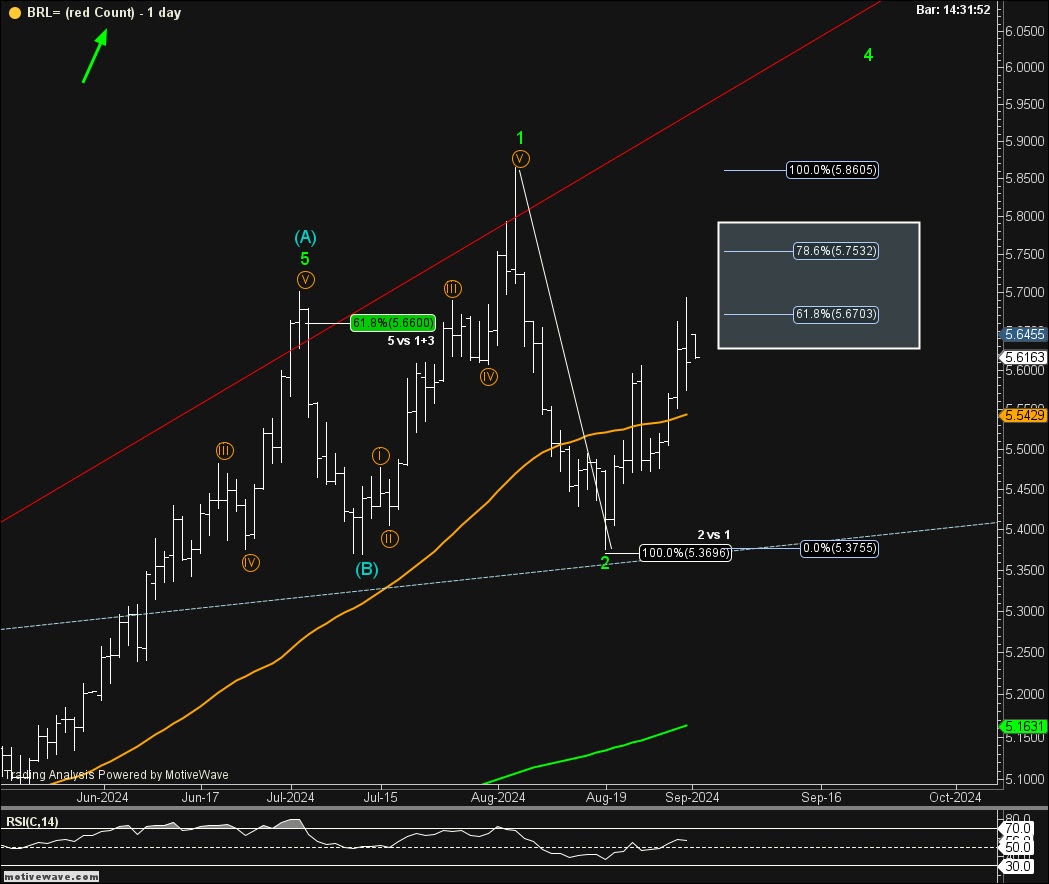The width and height of the screenshot is (1049, 884).
Task: Select the 61.8%(5.6703) level label
Action: tap(836, 314)
